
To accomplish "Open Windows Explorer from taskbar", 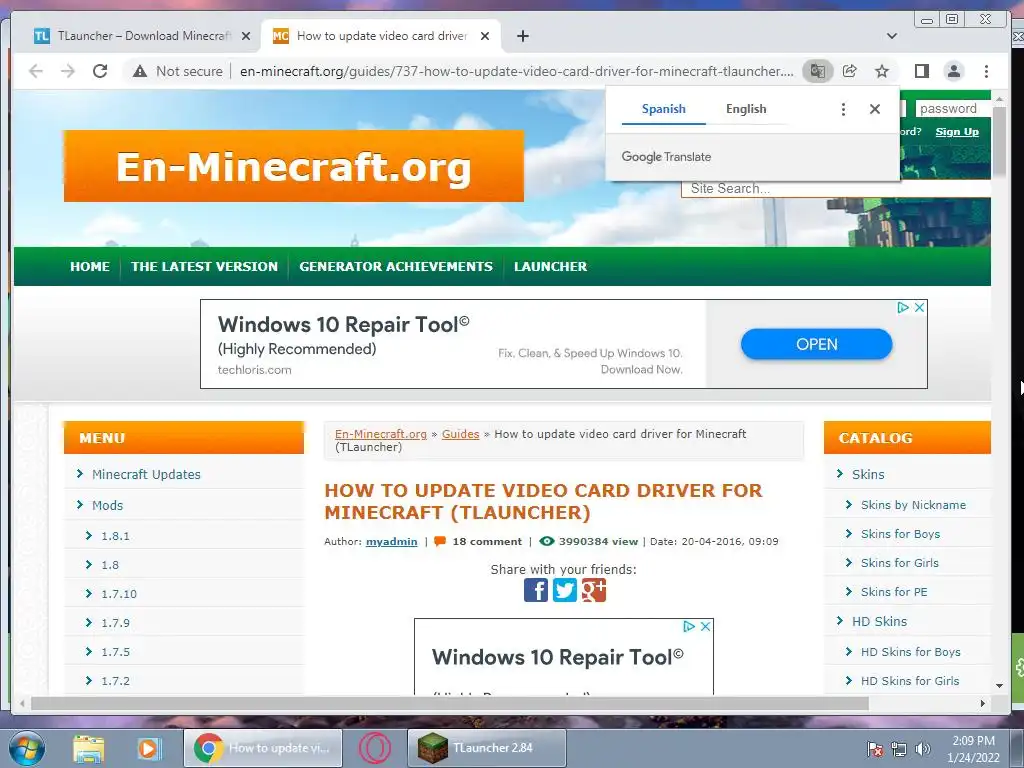I will point(89,748).
